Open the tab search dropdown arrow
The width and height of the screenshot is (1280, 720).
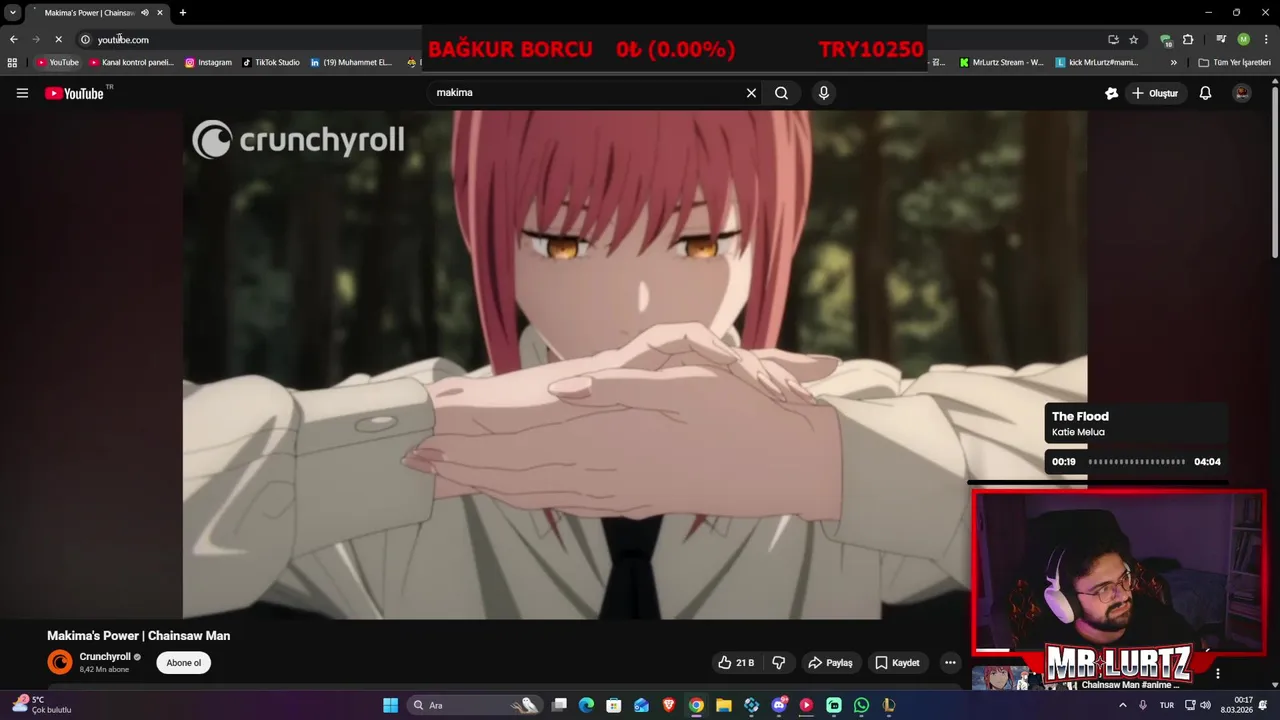[13, 13]
